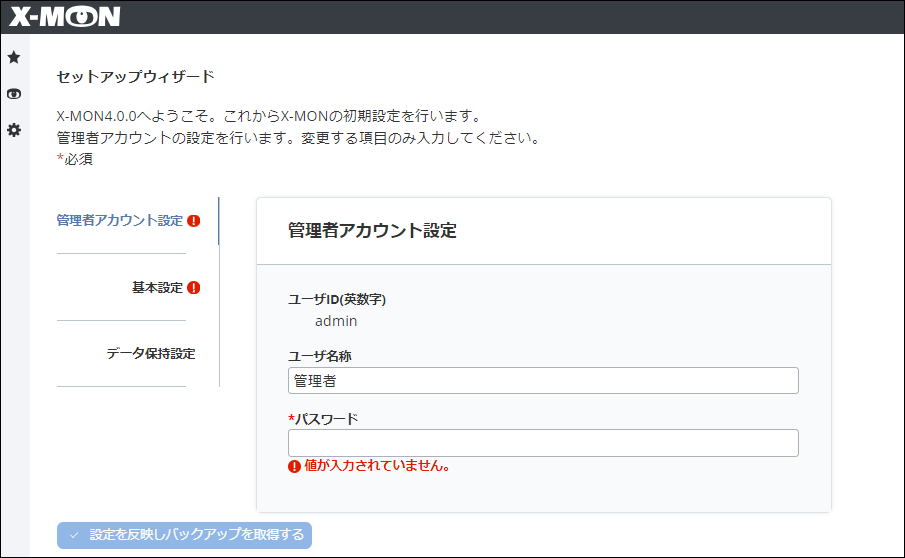The image size is (905, 558).
Task: Switch to the 基本設定 tab
Action: 157,288
